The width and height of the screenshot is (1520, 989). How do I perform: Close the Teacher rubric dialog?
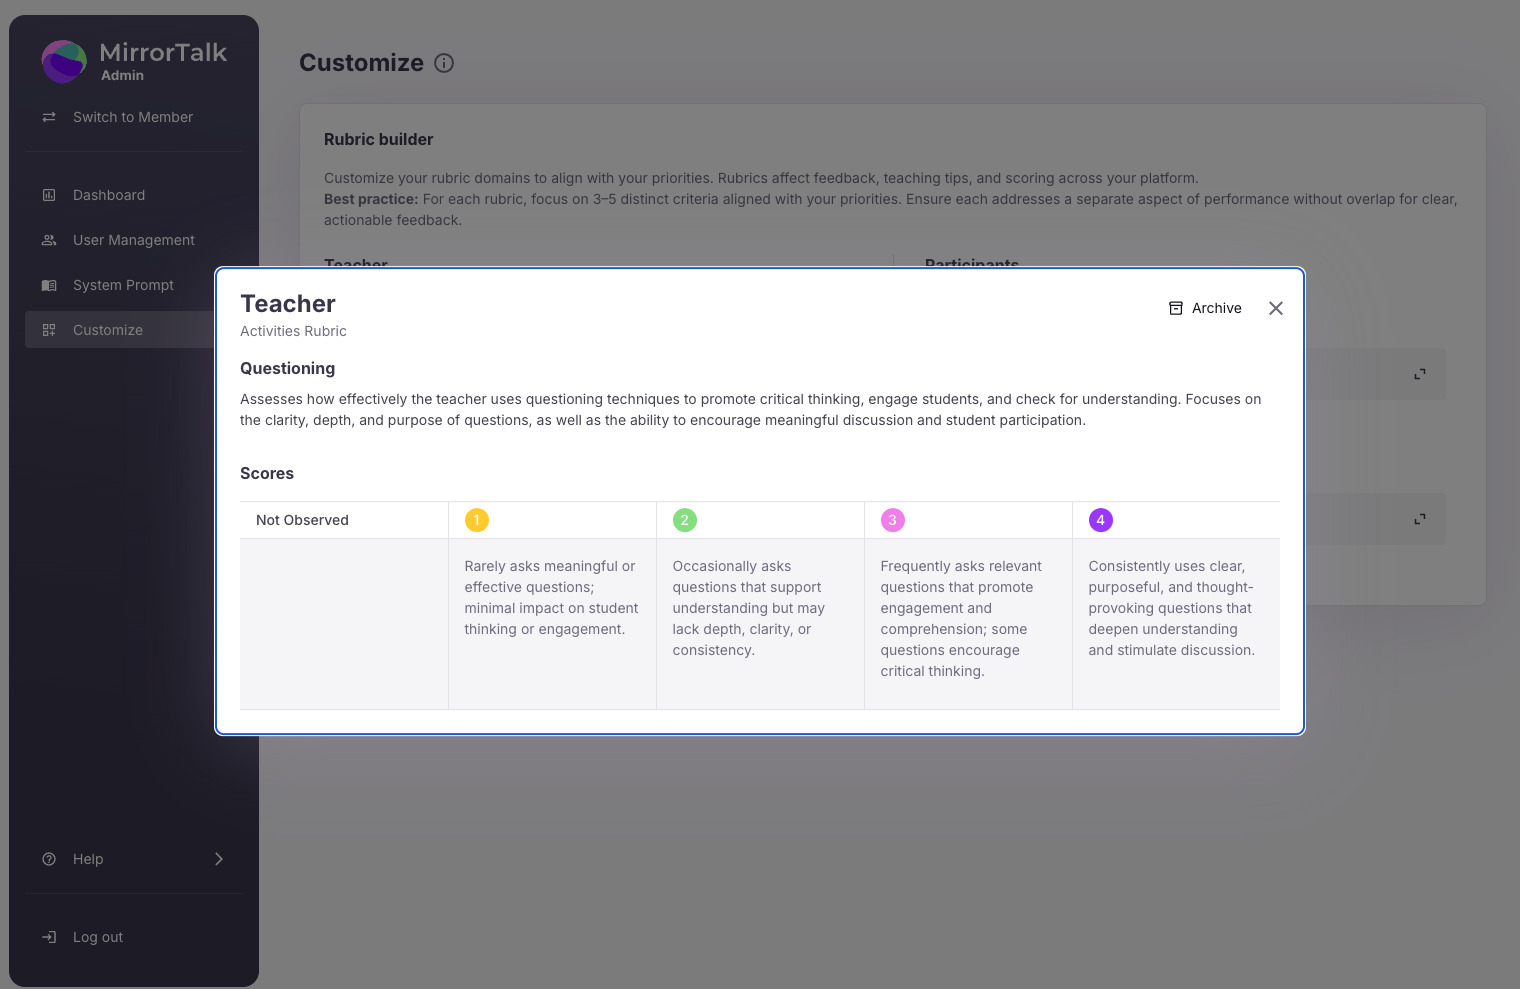point(1275,308)
